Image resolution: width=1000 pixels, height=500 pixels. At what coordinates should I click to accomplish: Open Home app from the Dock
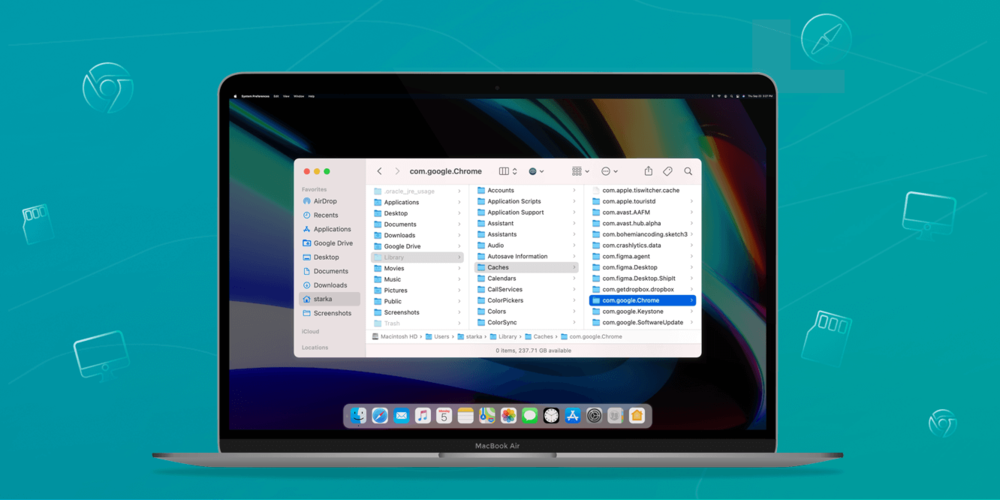click(x=636, y=416)
